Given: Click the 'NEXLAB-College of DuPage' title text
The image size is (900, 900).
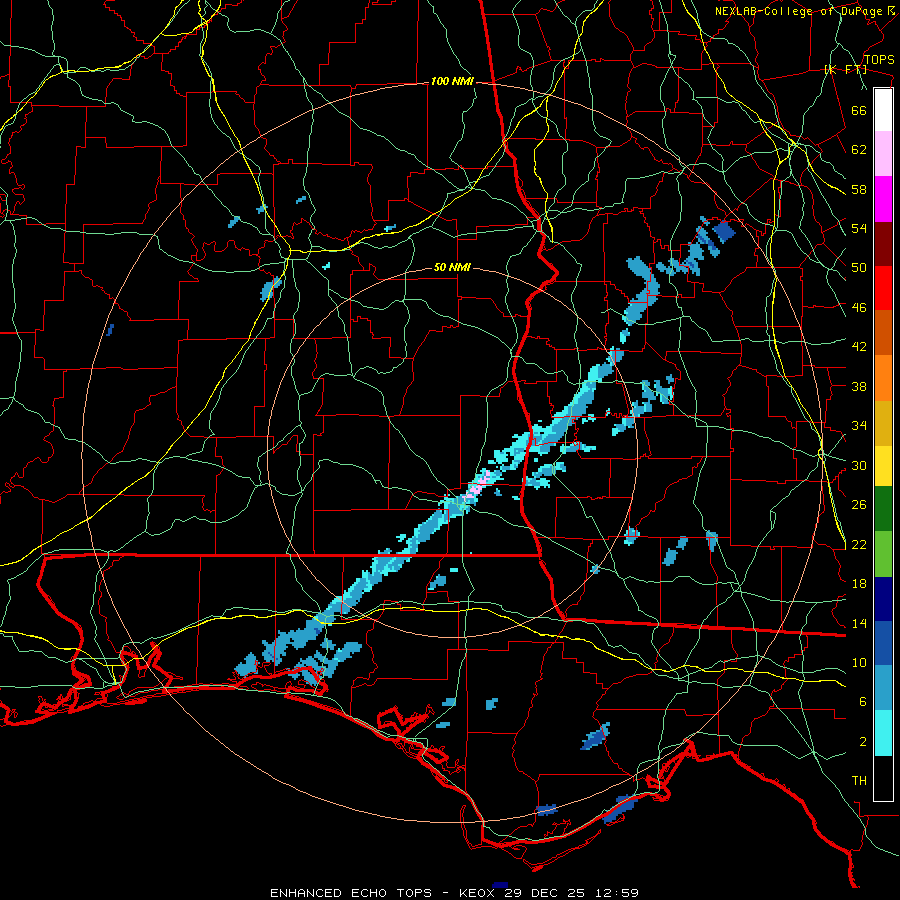Looking at the screenshot, I should click(x=799, y=11).
